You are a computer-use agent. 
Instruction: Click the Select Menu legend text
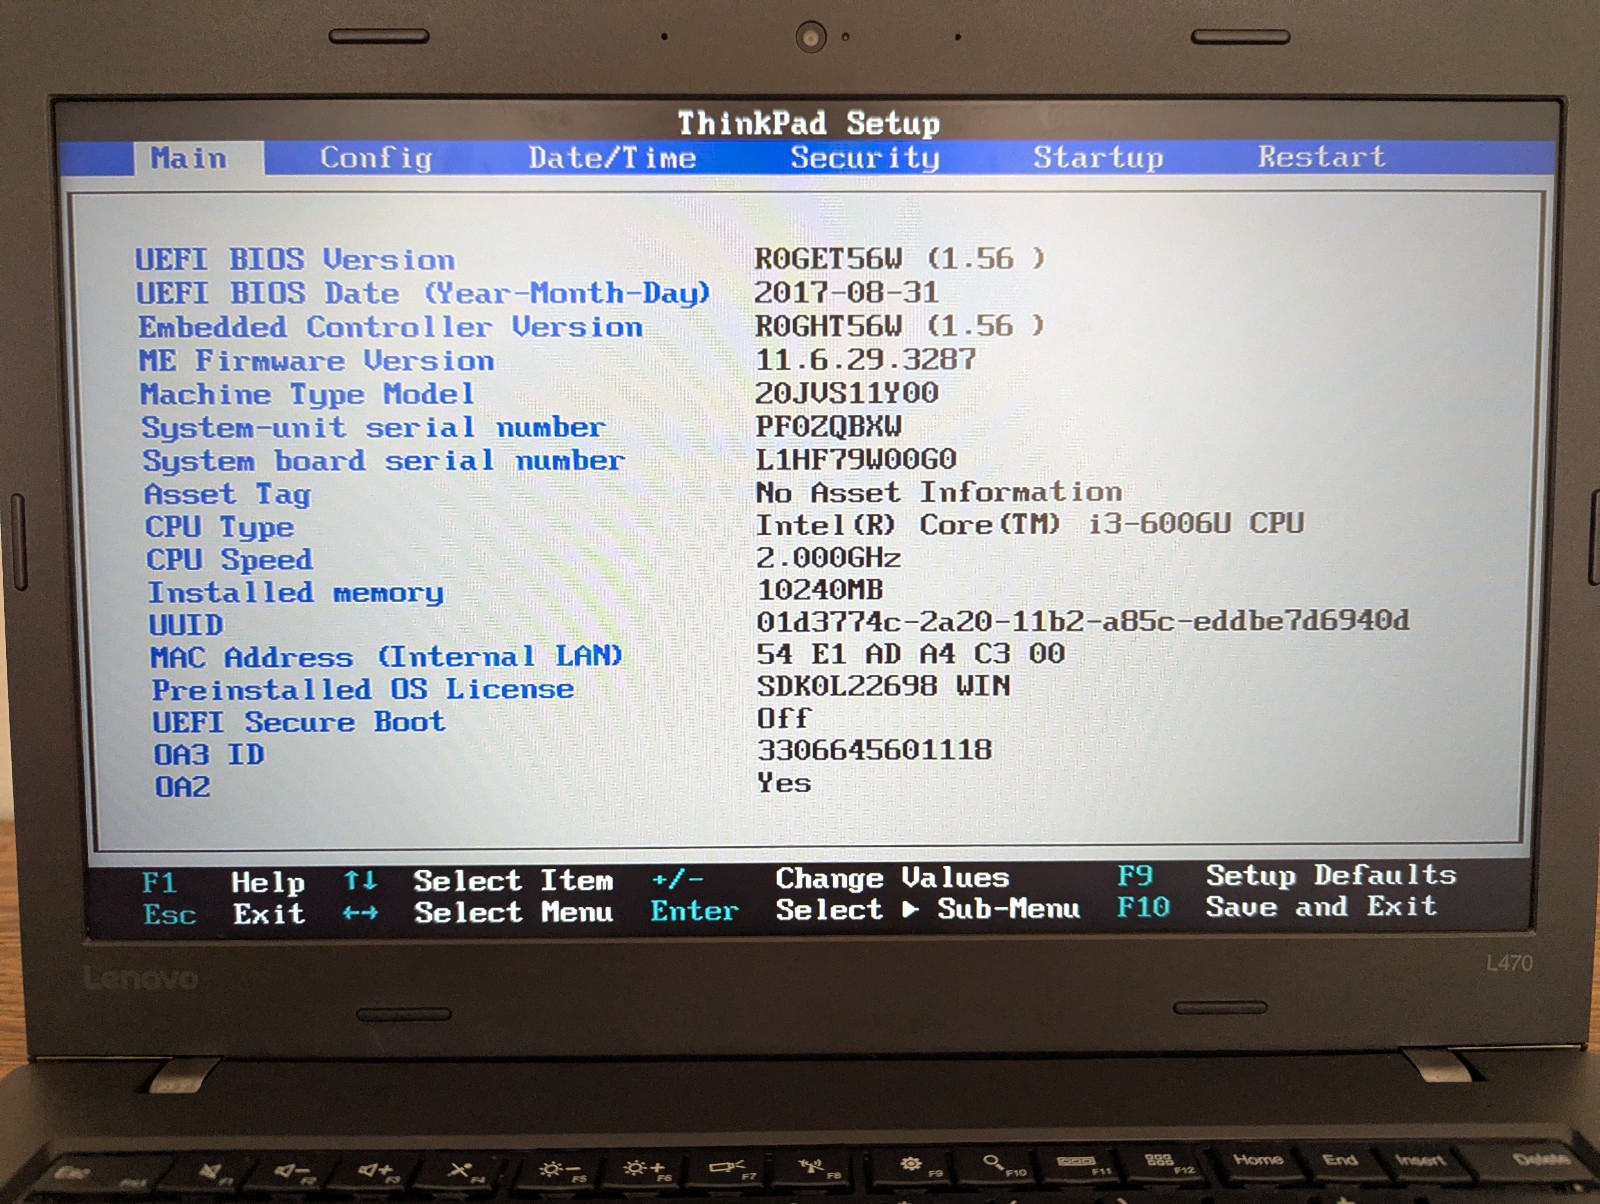pos(515,912)
